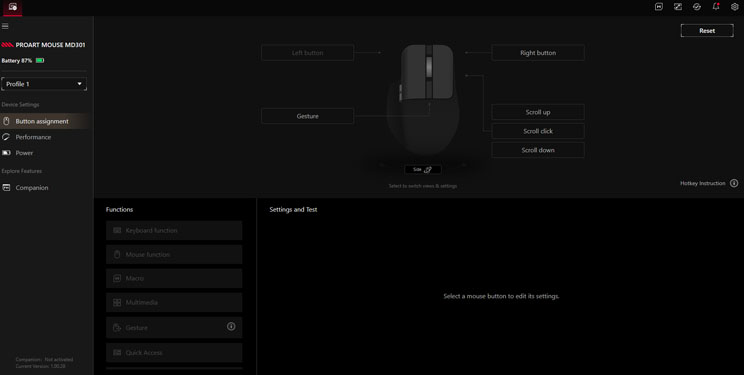Screen dimensions: 744x375
Task: Open the notifications bell icon
Action: tap(716, 7)
